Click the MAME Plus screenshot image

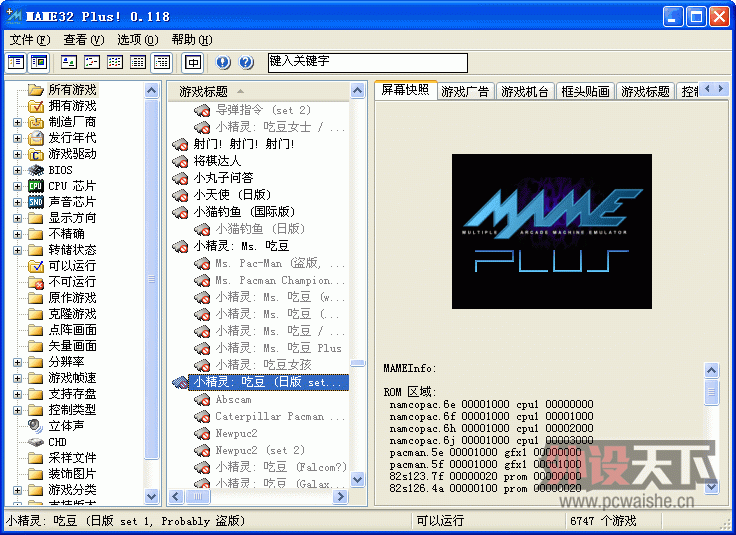click(x=552, y=231)
